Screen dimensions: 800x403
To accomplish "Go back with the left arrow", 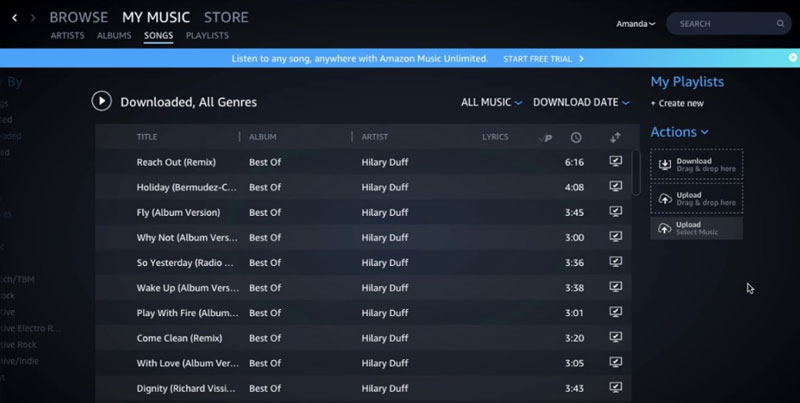I will pos(15,18).
